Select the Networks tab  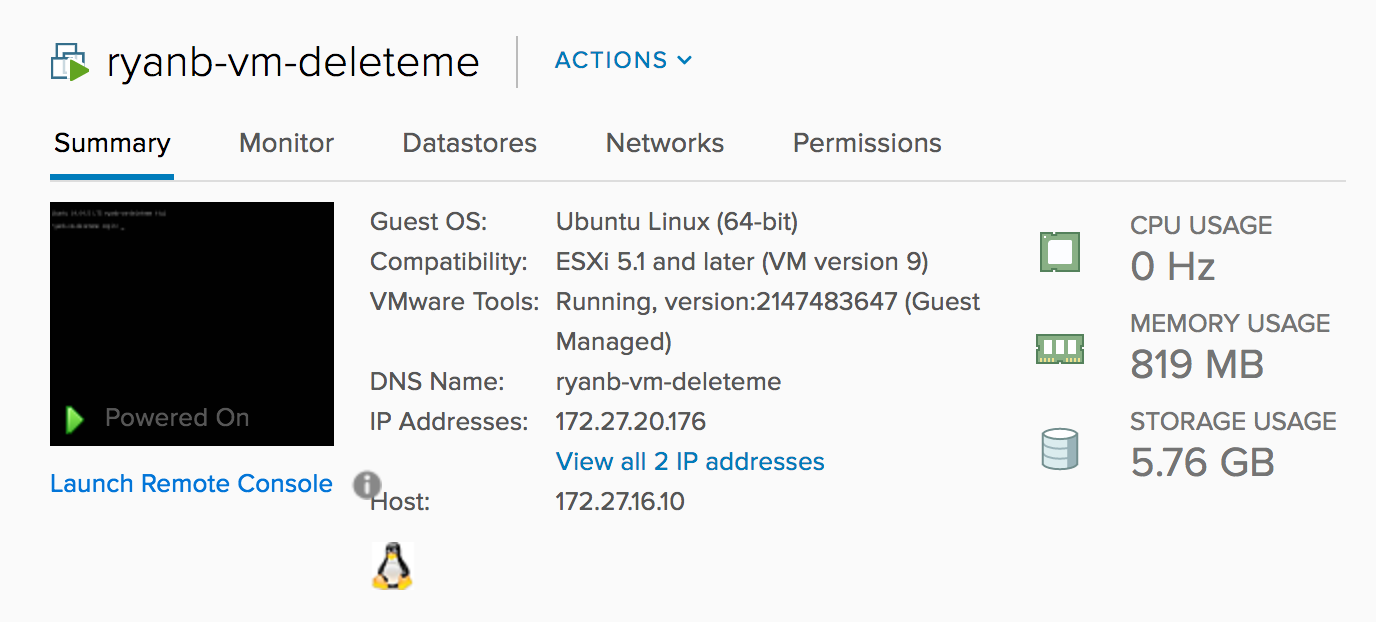pos(665,144)
